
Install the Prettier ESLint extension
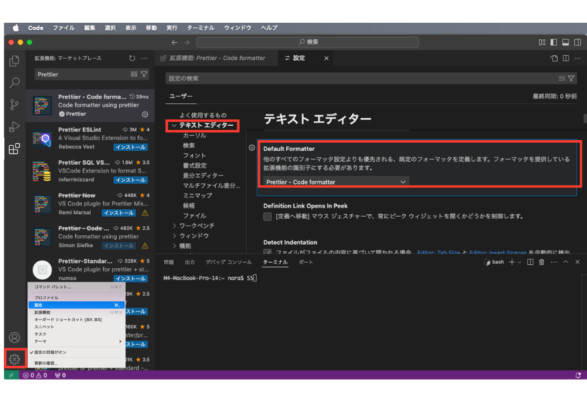tap(131, 147)
